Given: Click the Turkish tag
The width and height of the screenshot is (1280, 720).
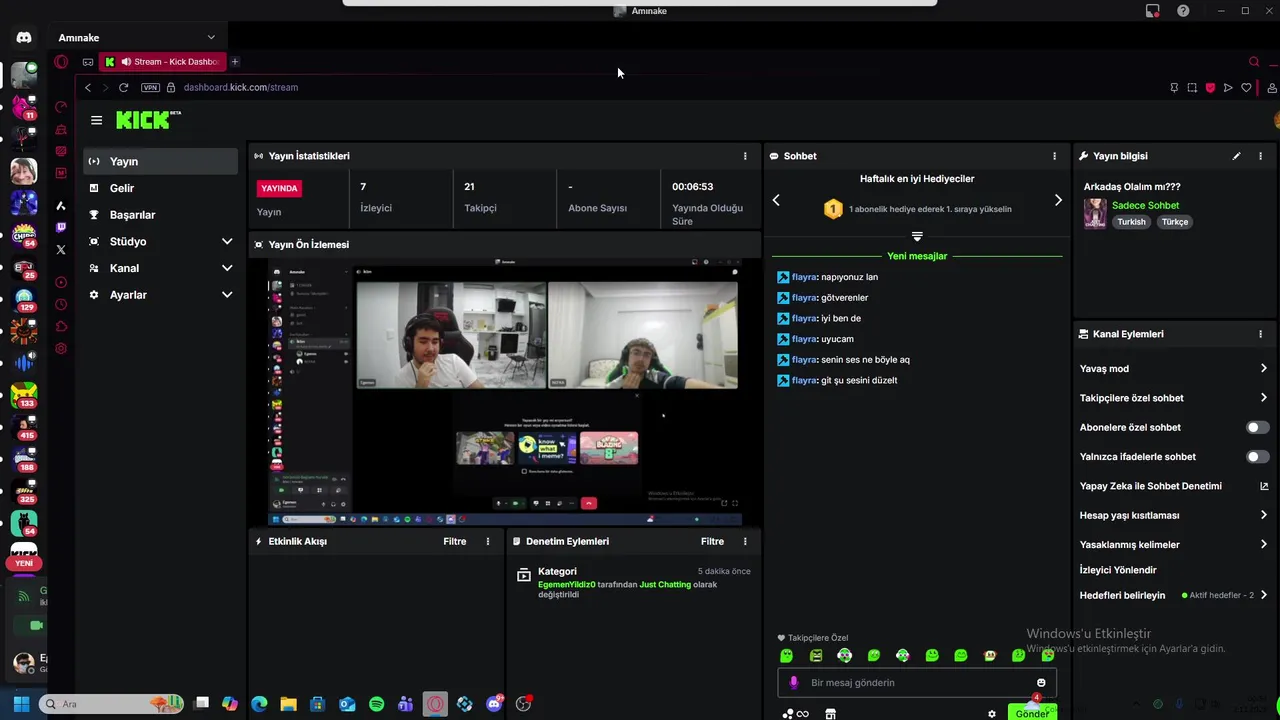Looking at the screenshot, I should coord(1131,222).
